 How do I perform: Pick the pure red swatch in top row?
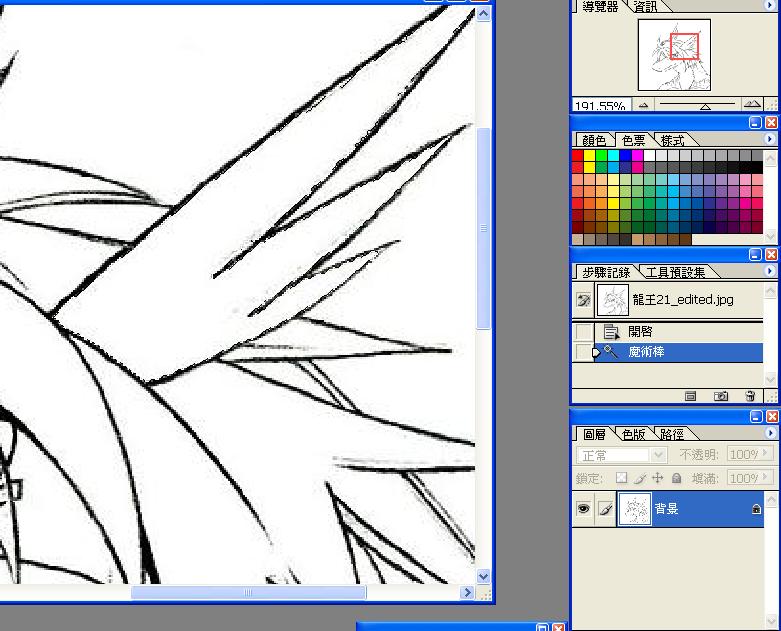(x=578, y=156)
